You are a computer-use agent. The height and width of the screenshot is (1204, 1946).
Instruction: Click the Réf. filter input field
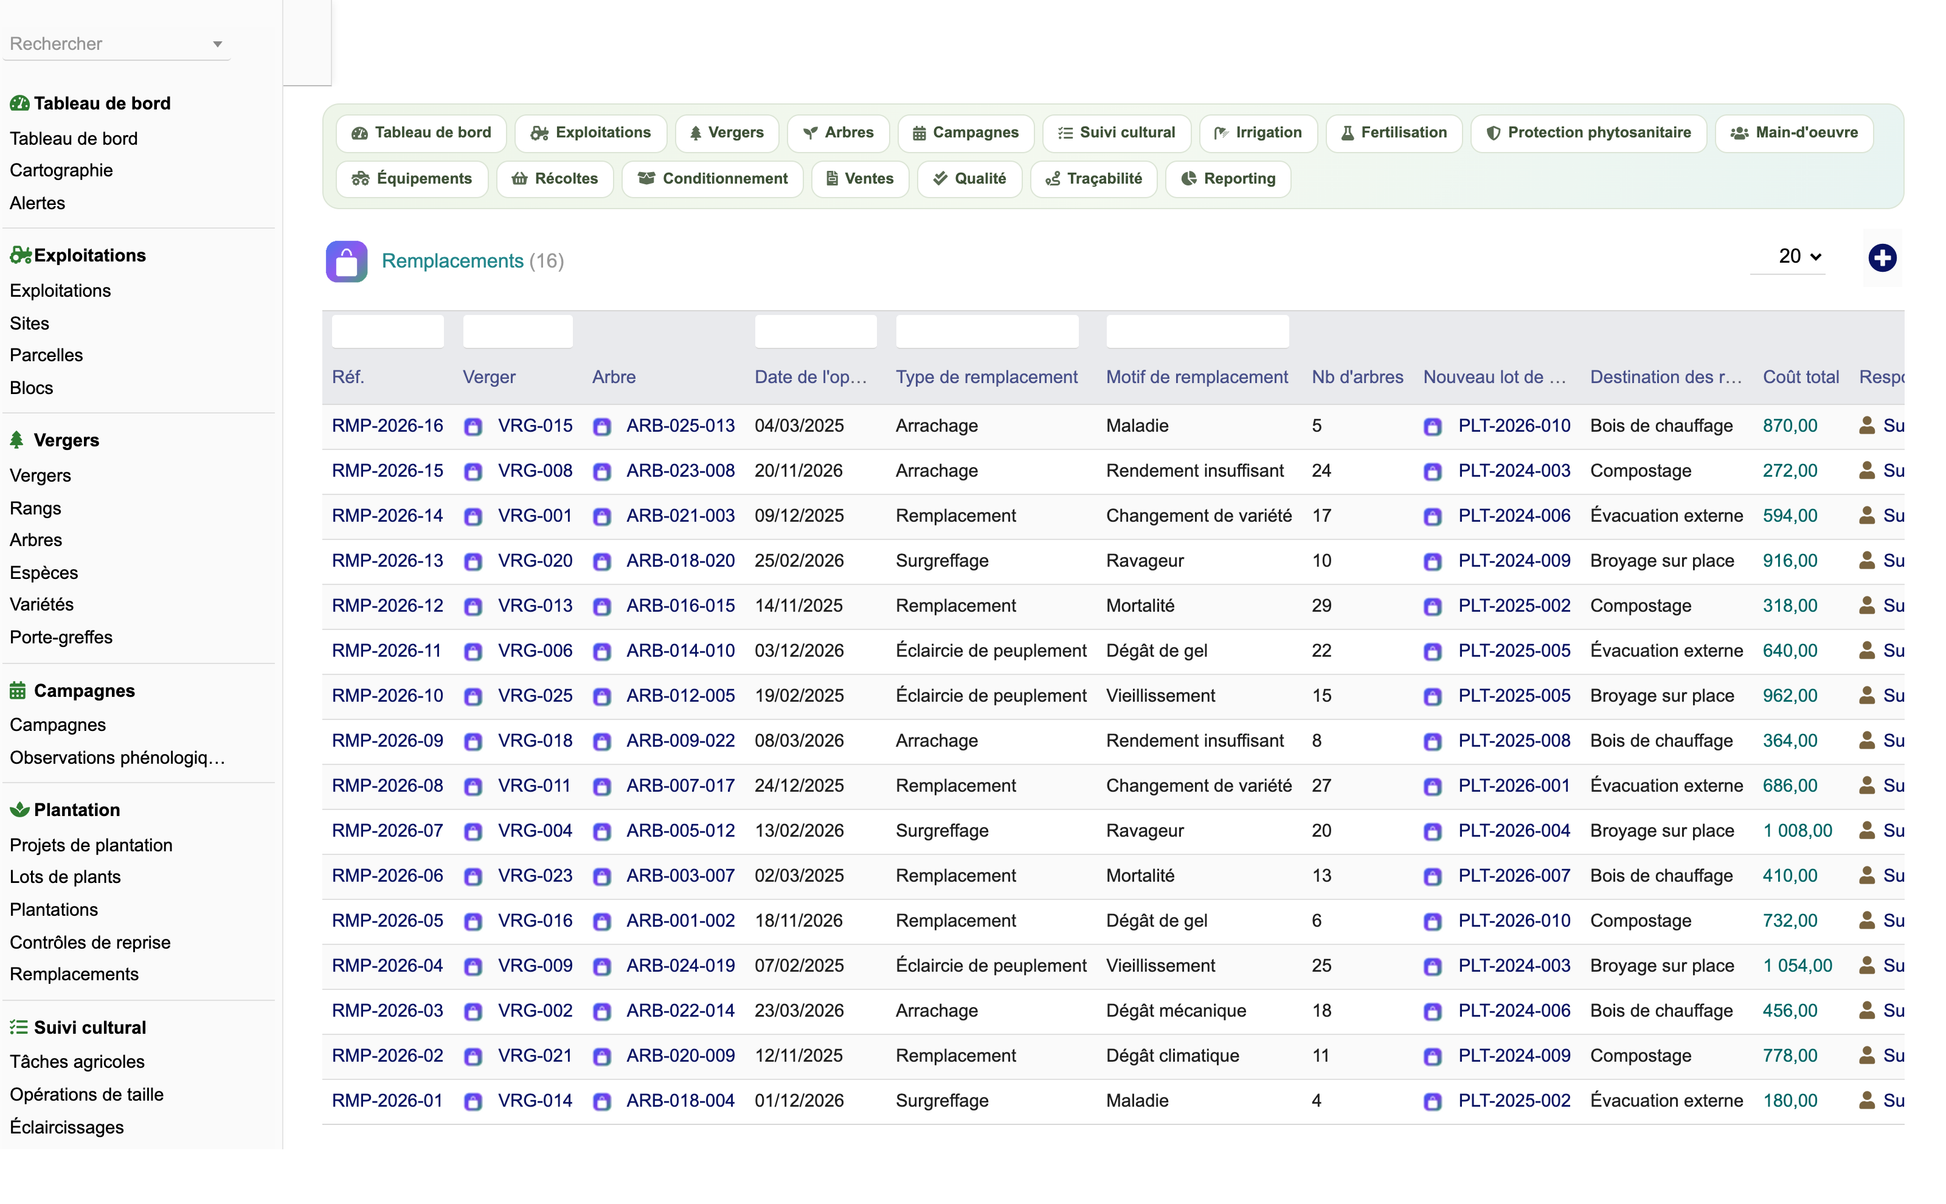387,331
